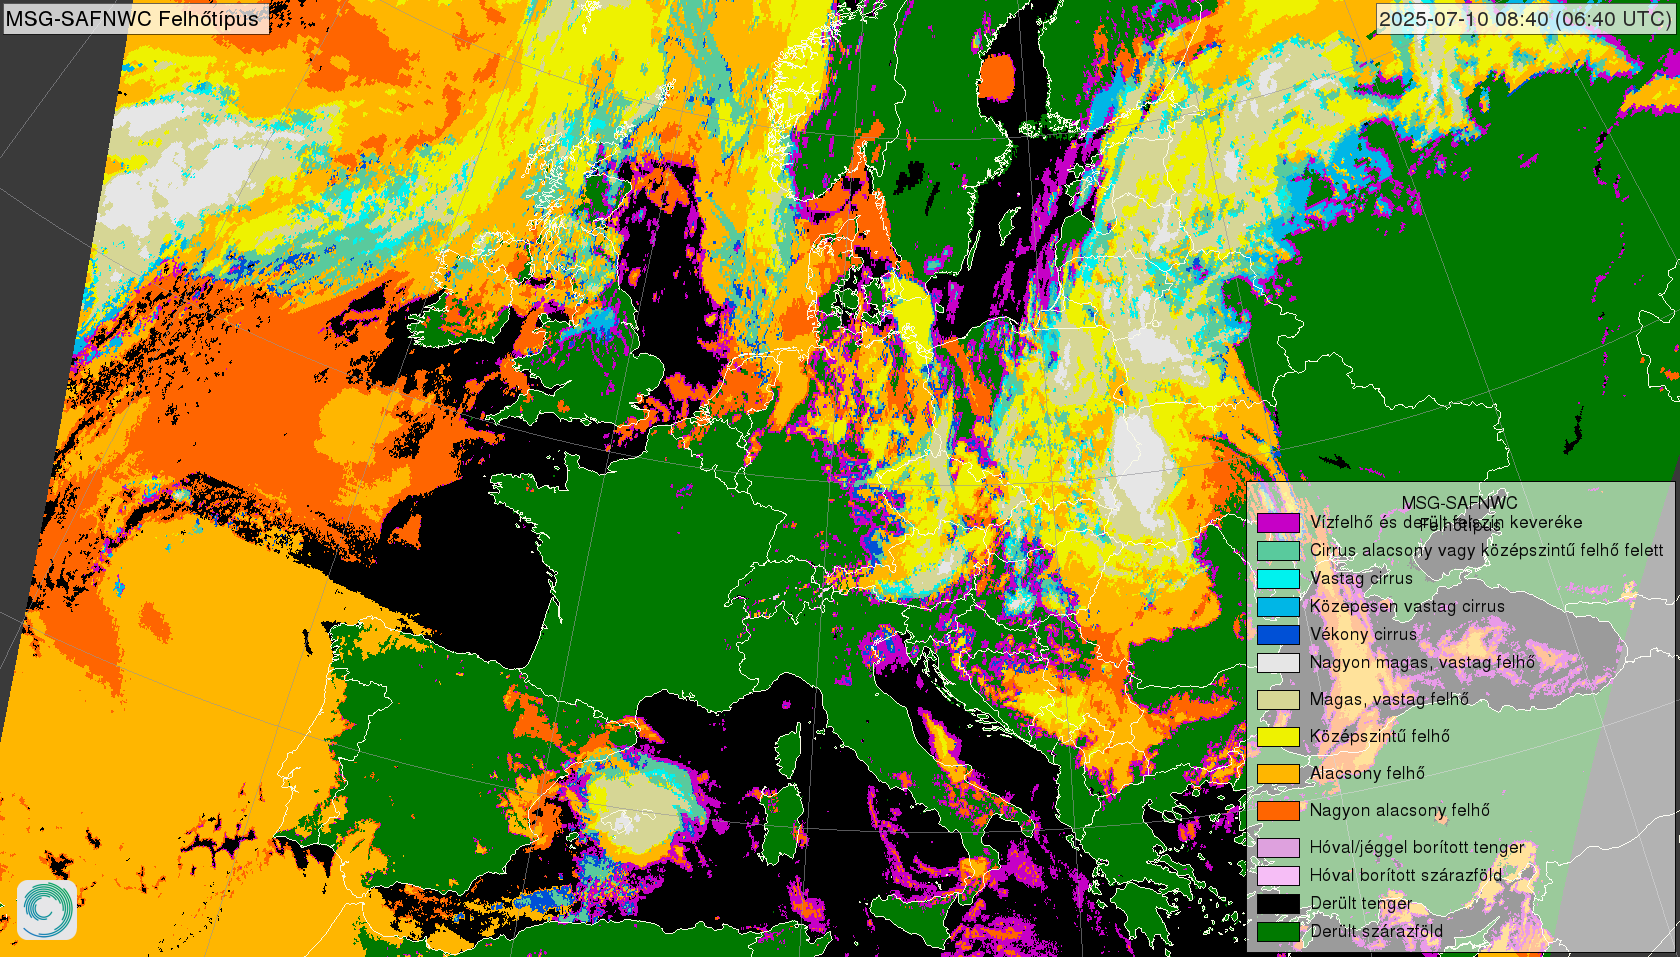Select the Hóval/jéggel borított tenger swatch
The width and height of the screenshot is (1680, 957).
coord(1278,848)
